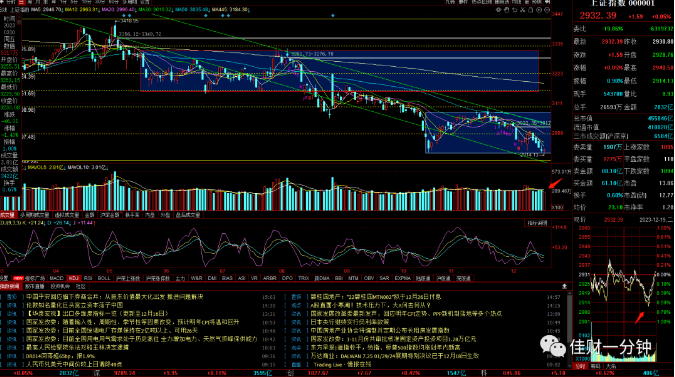Open the 指标说明 button in KDJ panel
Viewport: 675px width, 377px height.
point(537,223)
